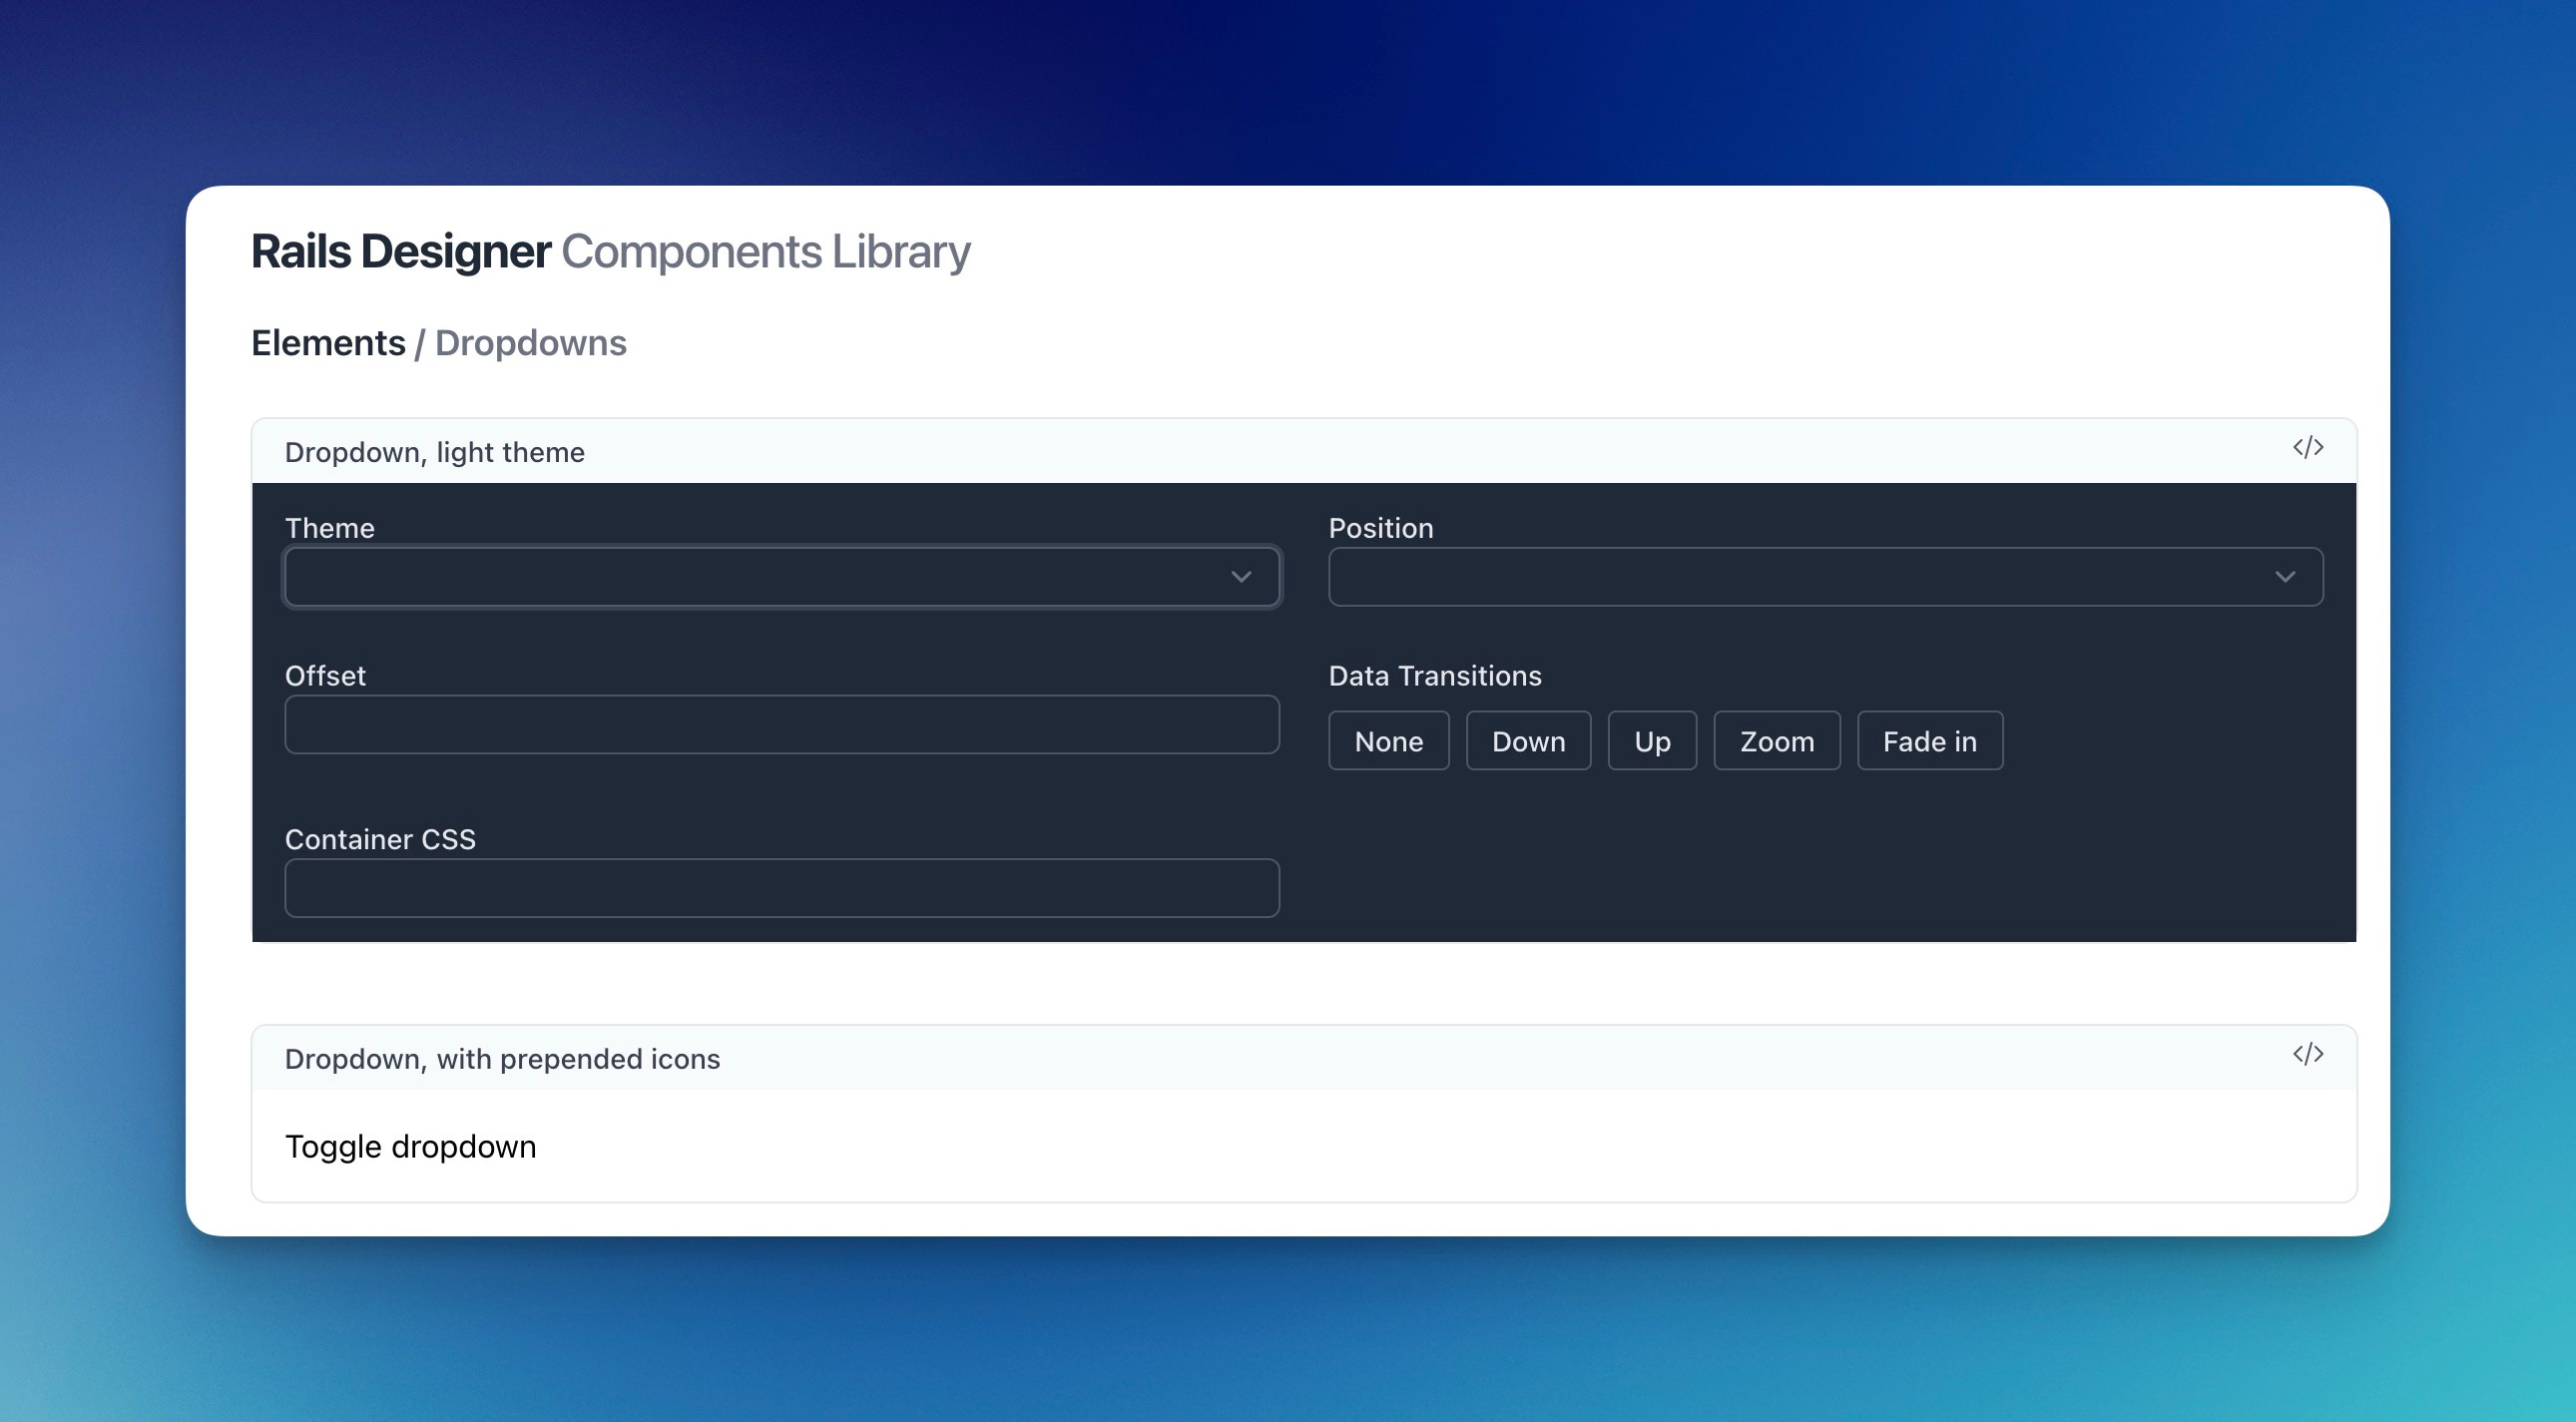Click the Theme dropdown chevron arrow
This screenshot has width=2576, height=1422.
click(1241, 577)
